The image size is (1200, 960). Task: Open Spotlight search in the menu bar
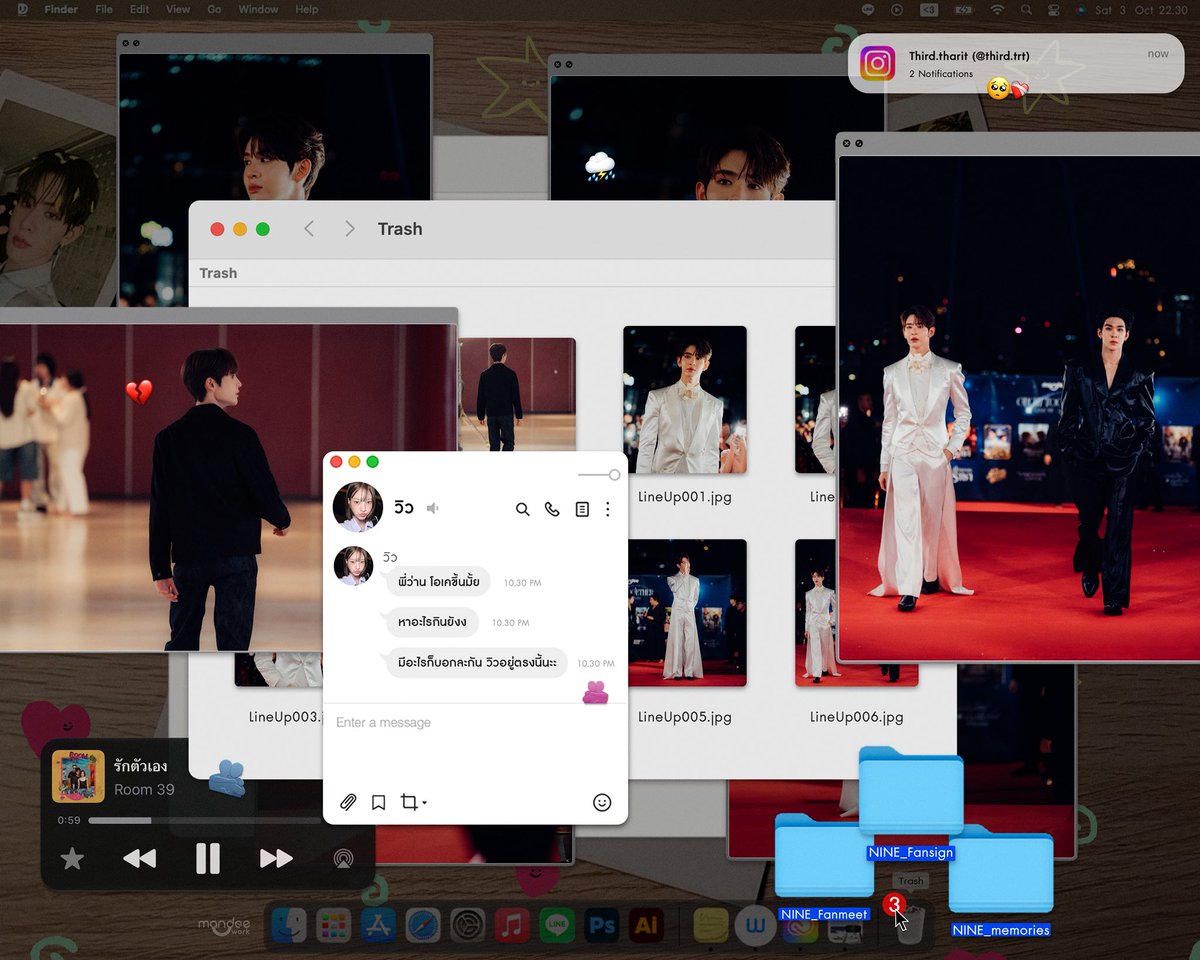tap(1025, 9)
